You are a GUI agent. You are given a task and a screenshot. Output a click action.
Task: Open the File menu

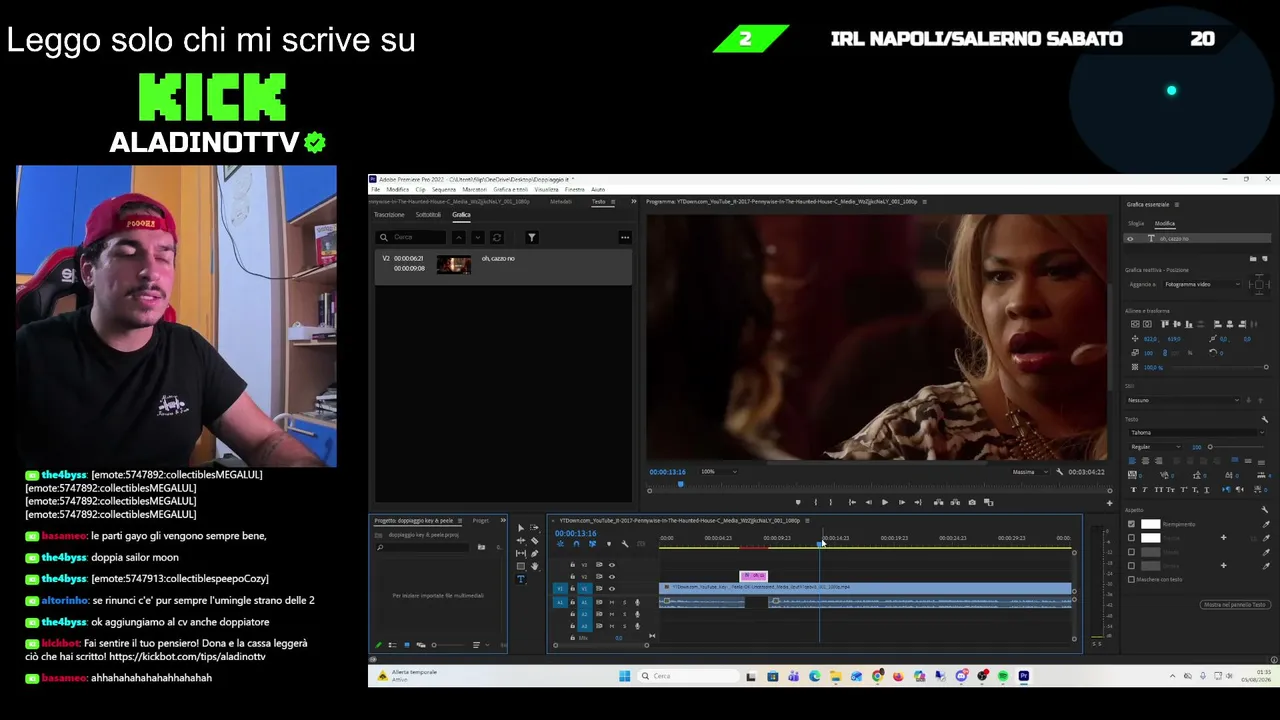point(376,189)
